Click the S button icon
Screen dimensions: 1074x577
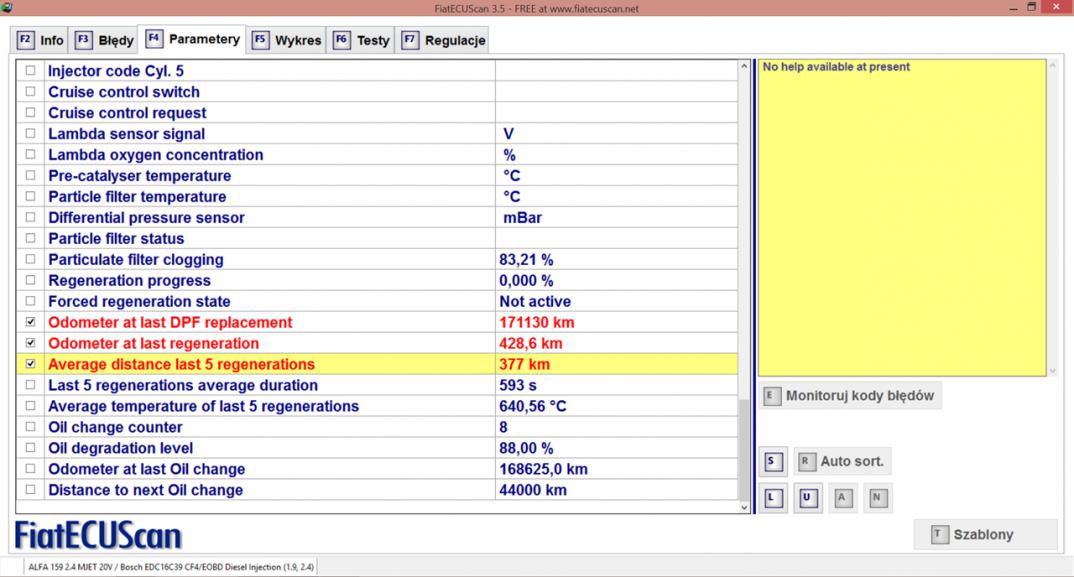[x=772, y=462]
